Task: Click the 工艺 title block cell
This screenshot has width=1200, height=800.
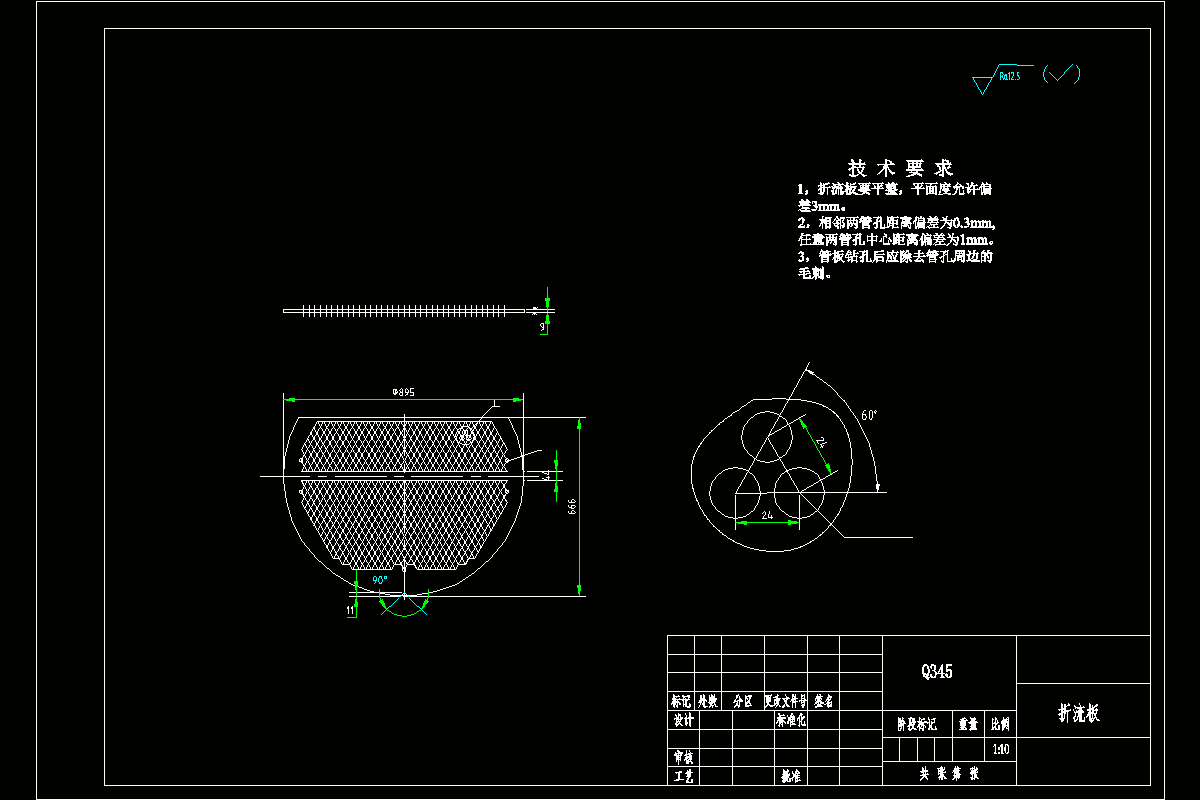Action: pos(683,776)
